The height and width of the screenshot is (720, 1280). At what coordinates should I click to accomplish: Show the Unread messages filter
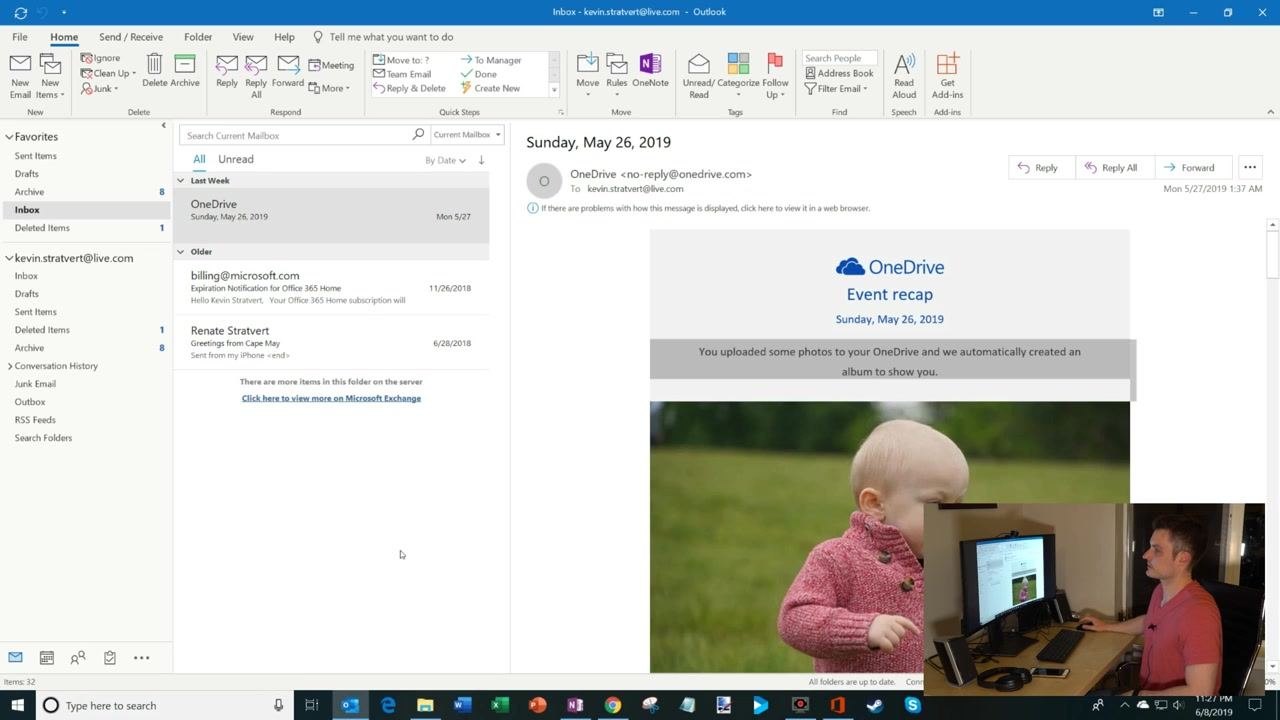coord(236,159)
